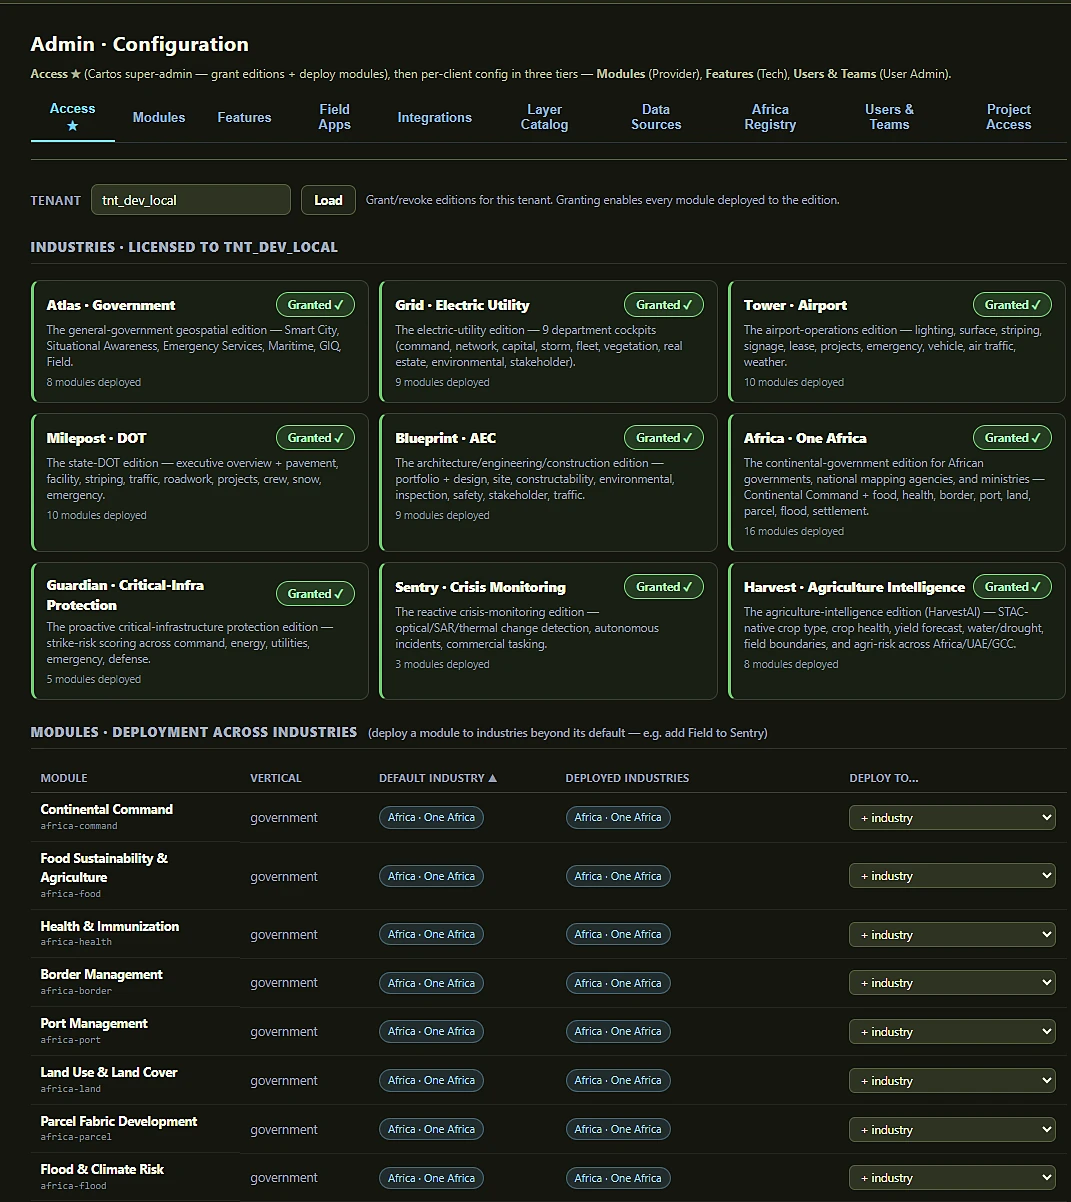Select the Milepost · DOT card title
The width and height of the screenshot is (1071, 1202).
96,438
